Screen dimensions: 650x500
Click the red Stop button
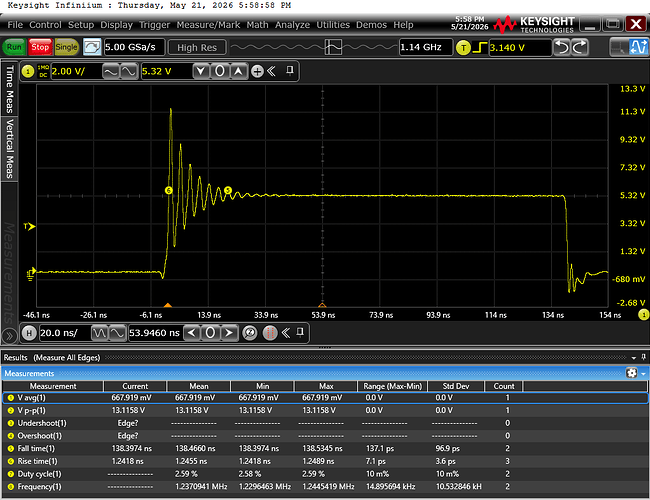(40, 47)
